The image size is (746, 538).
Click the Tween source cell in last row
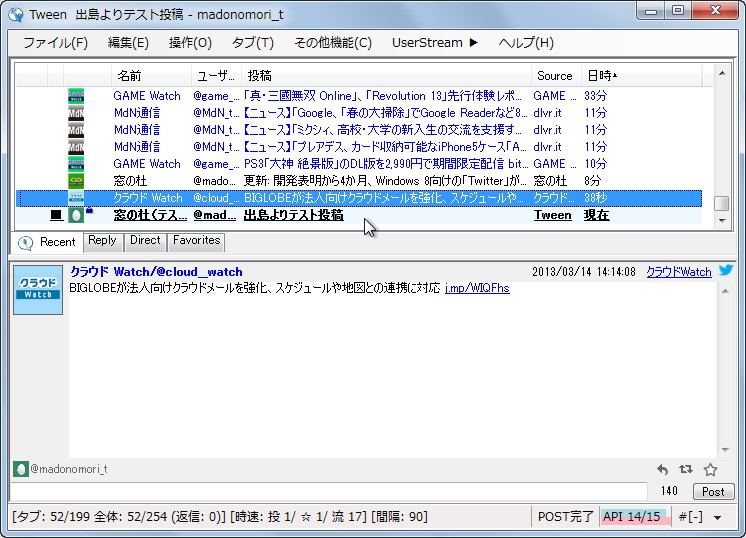(552, 215)
